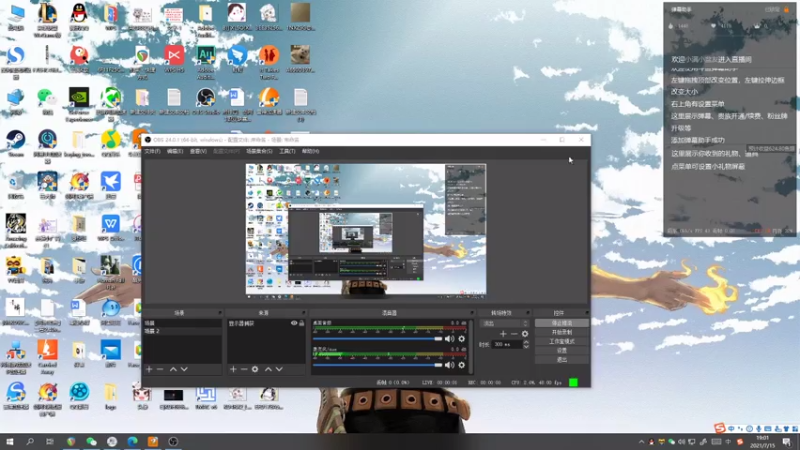Mute the 桌面音频 channel with its speaker icon

coord(449,339)
